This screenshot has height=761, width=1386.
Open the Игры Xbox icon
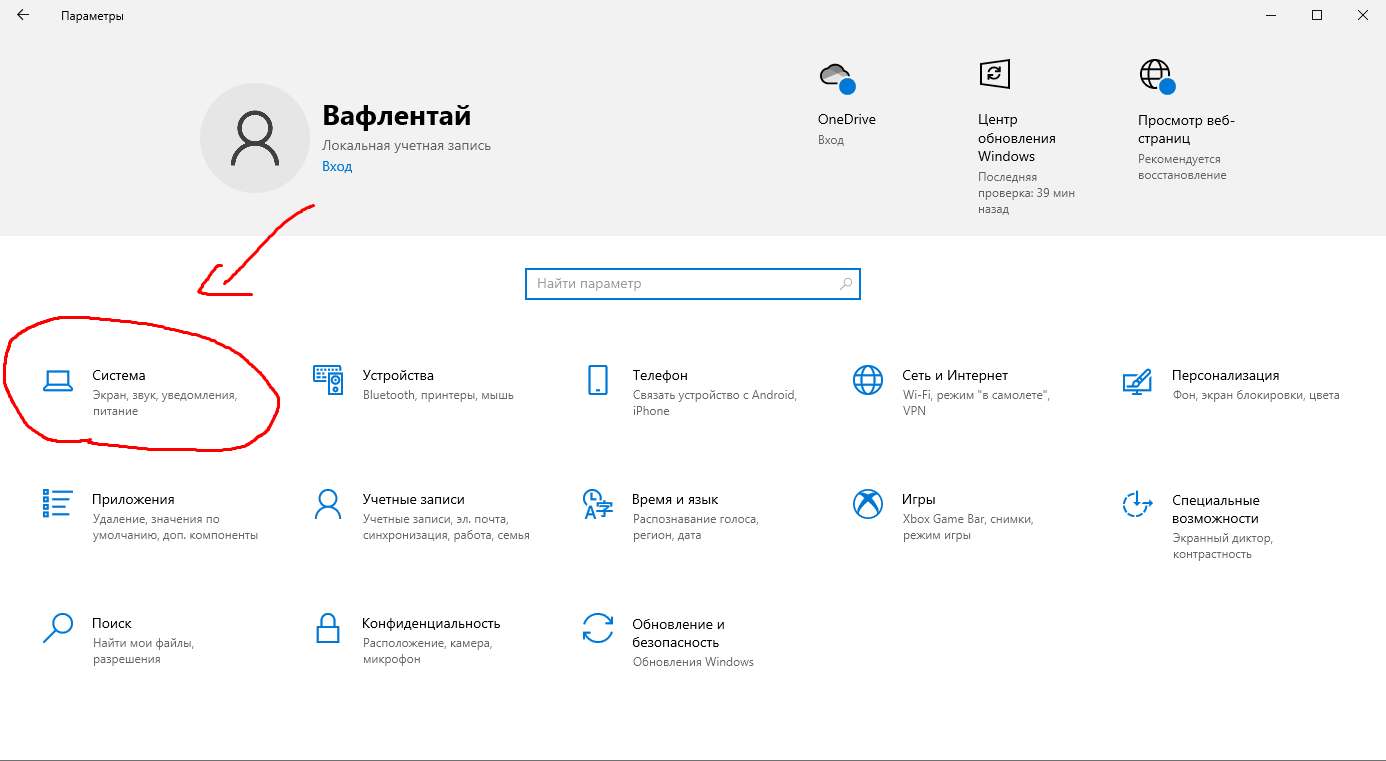point(868,504)
